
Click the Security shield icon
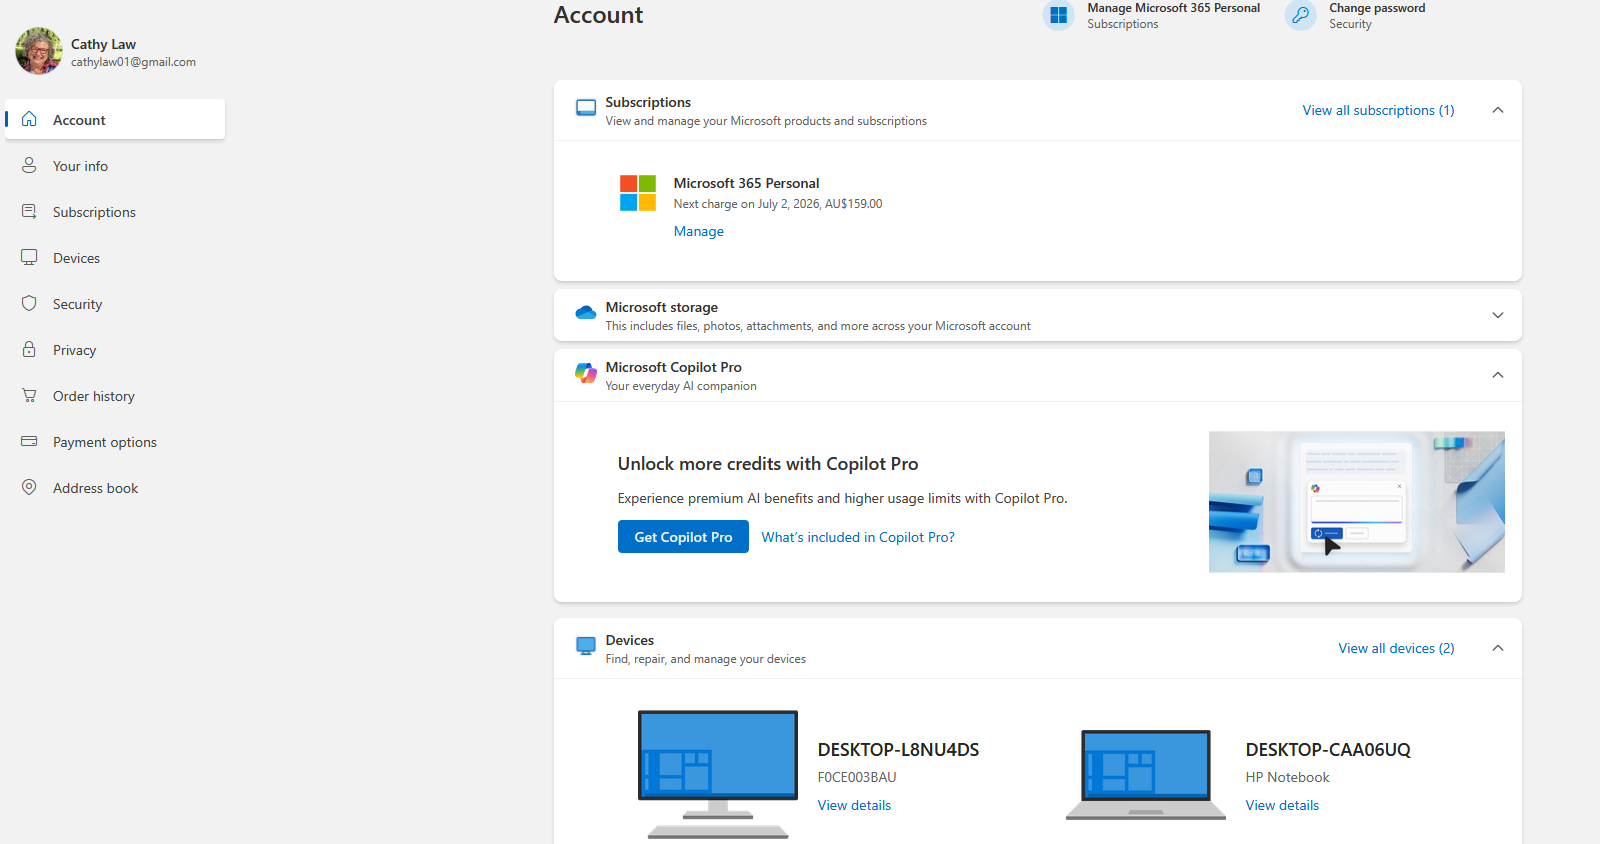29,303
